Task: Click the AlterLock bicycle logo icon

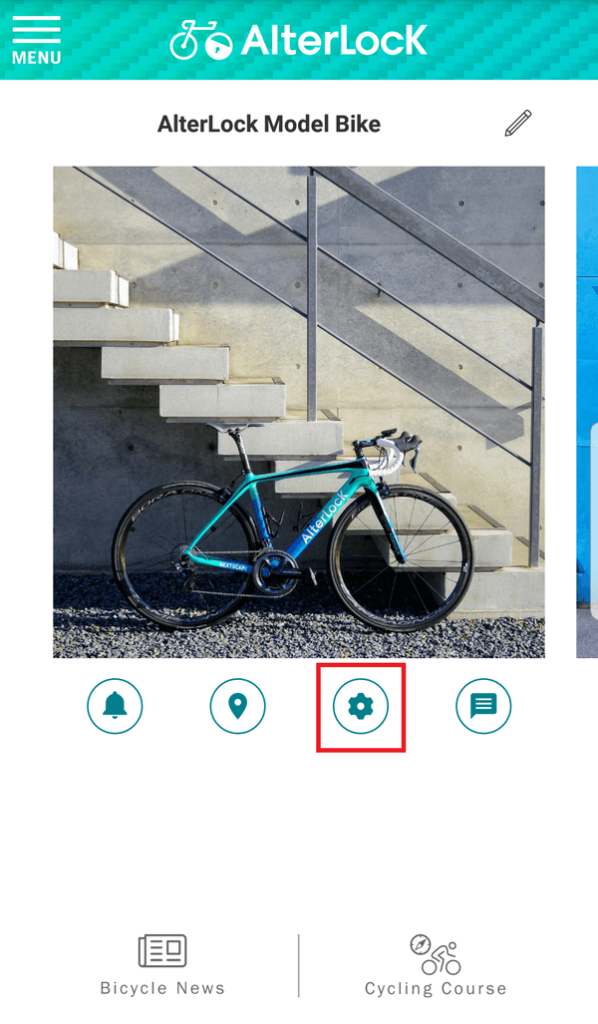Action: (x=201, y=40)
